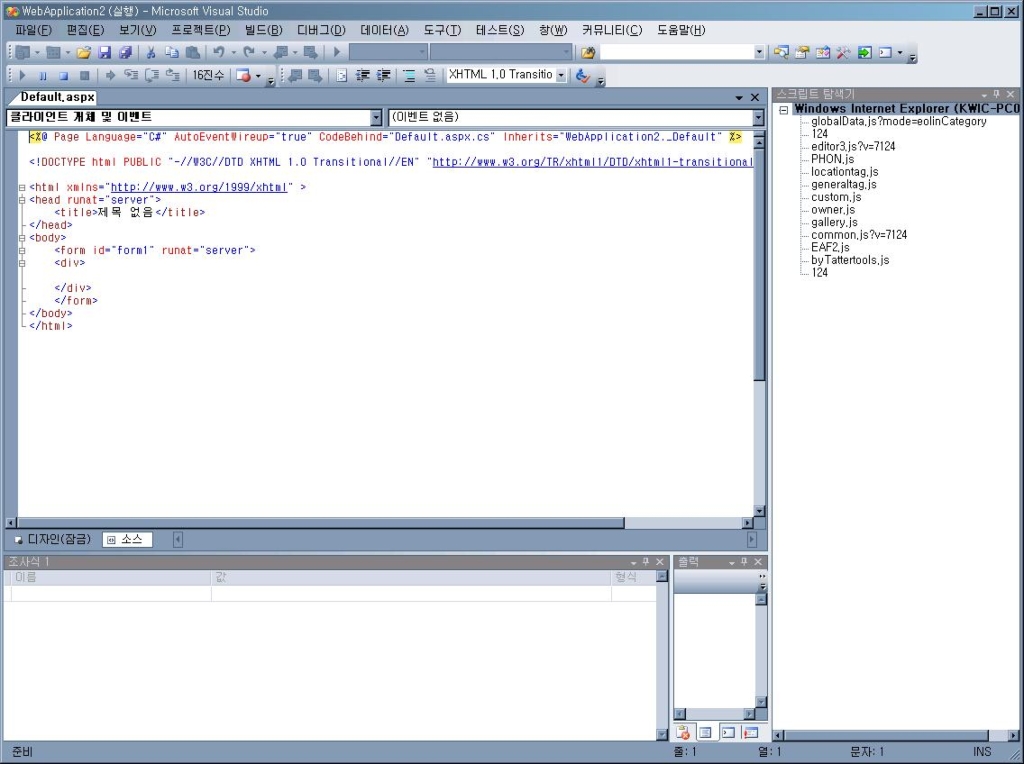The height and width of the screenshot is (764, 1024).
Task: Open the 디버그(D) menu
Action: click(x=321, y=30)
